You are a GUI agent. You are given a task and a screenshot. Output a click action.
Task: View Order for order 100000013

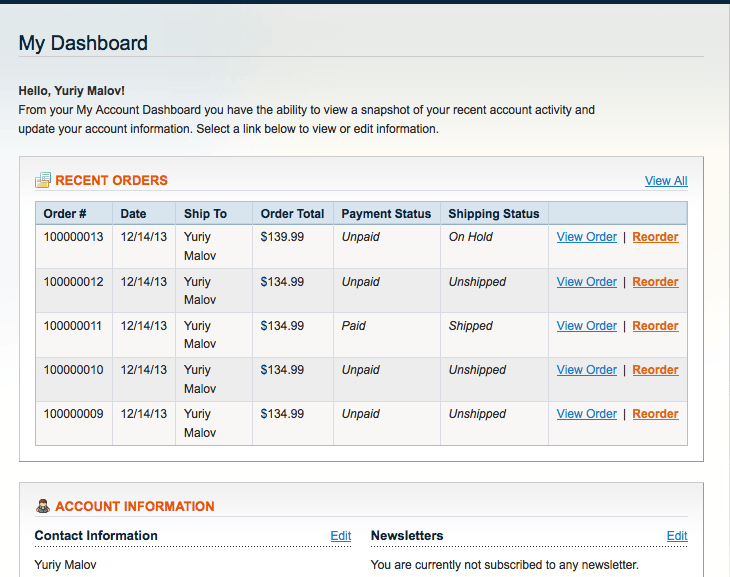point(586,237)
